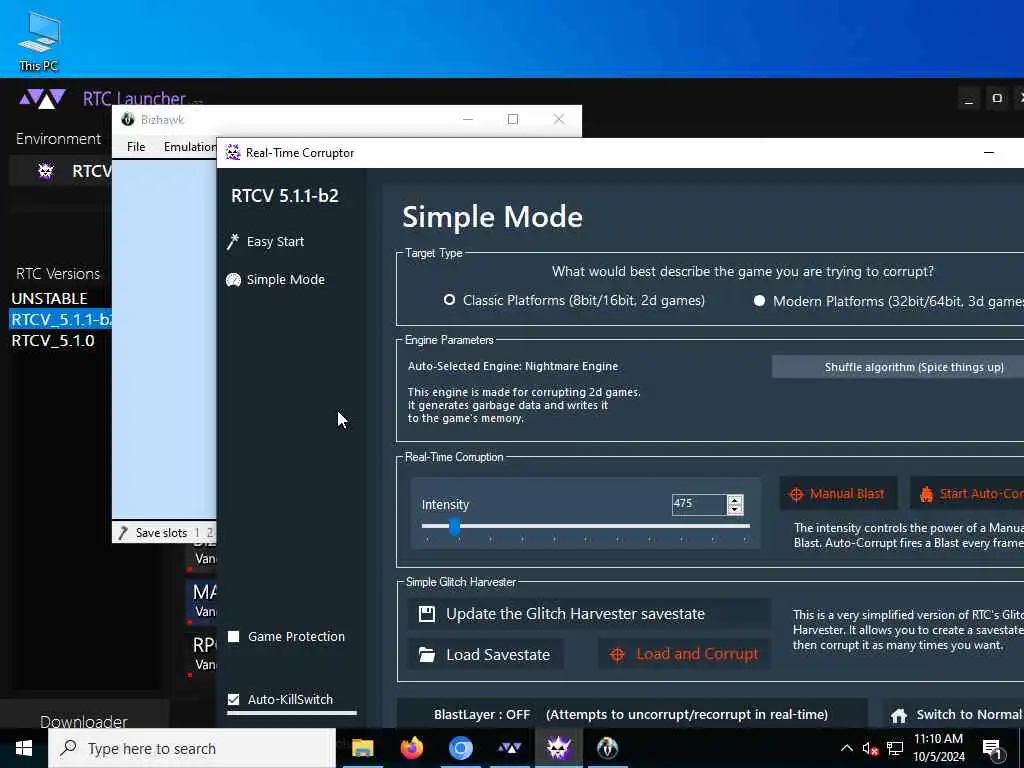Open the Windows Start menu

pos(24,748)
